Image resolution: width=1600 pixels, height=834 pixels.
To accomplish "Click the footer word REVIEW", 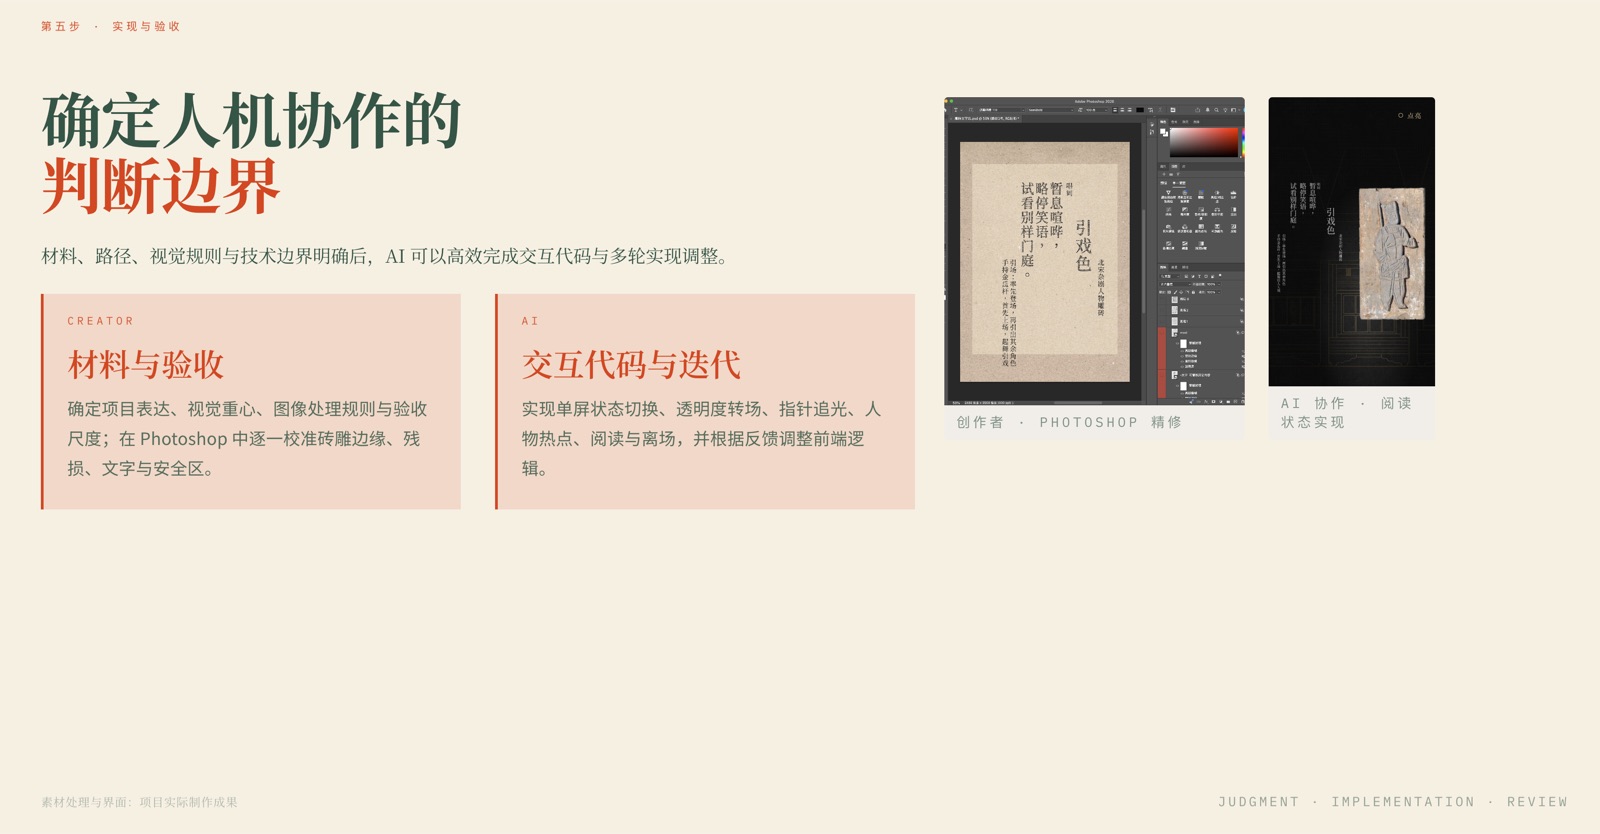I will coord(1537,802).
